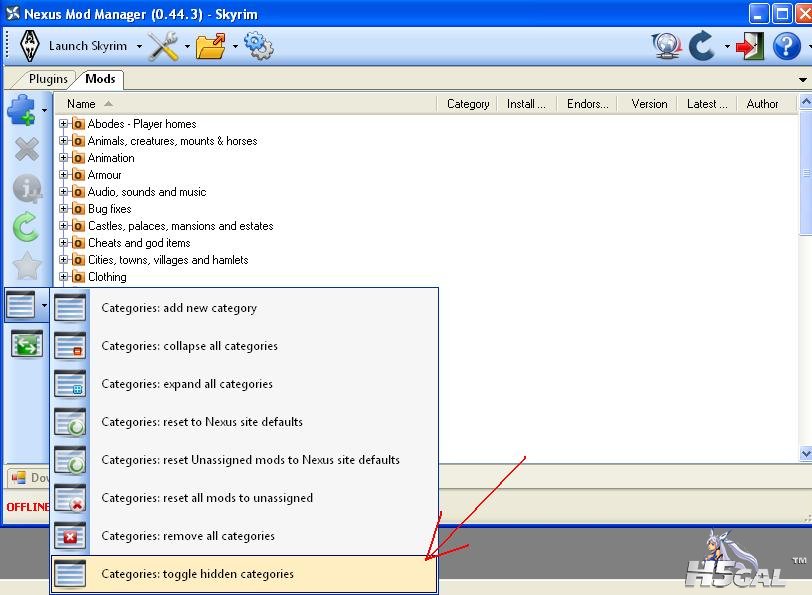The width and height of the screenshot is (812, 595).
Task: Click the mod list scrollbar down arrow
Action: pos(806,454)
